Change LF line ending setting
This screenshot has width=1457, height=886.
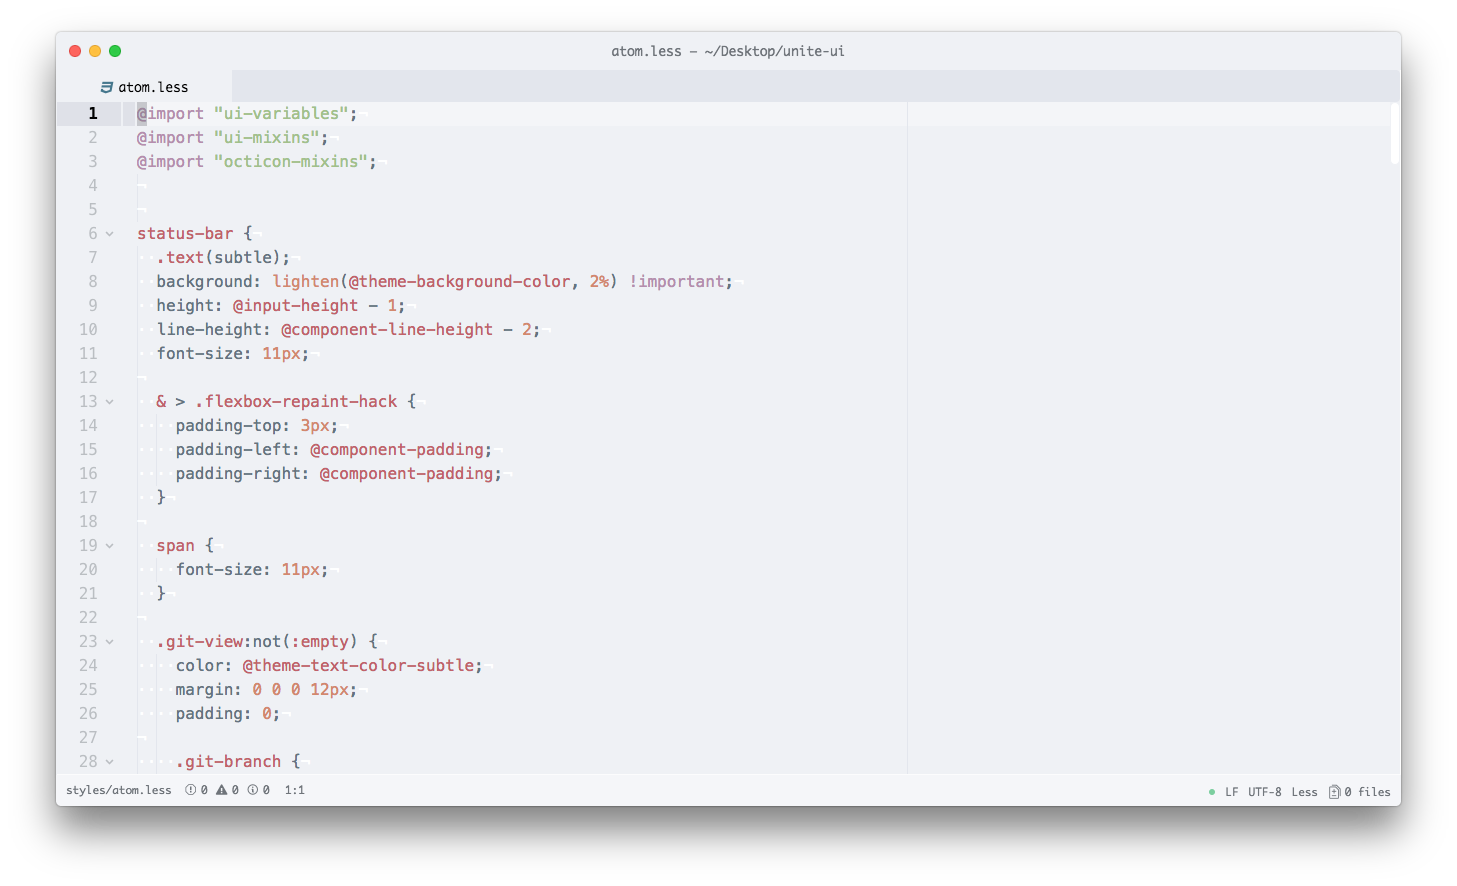(1232, 792)
